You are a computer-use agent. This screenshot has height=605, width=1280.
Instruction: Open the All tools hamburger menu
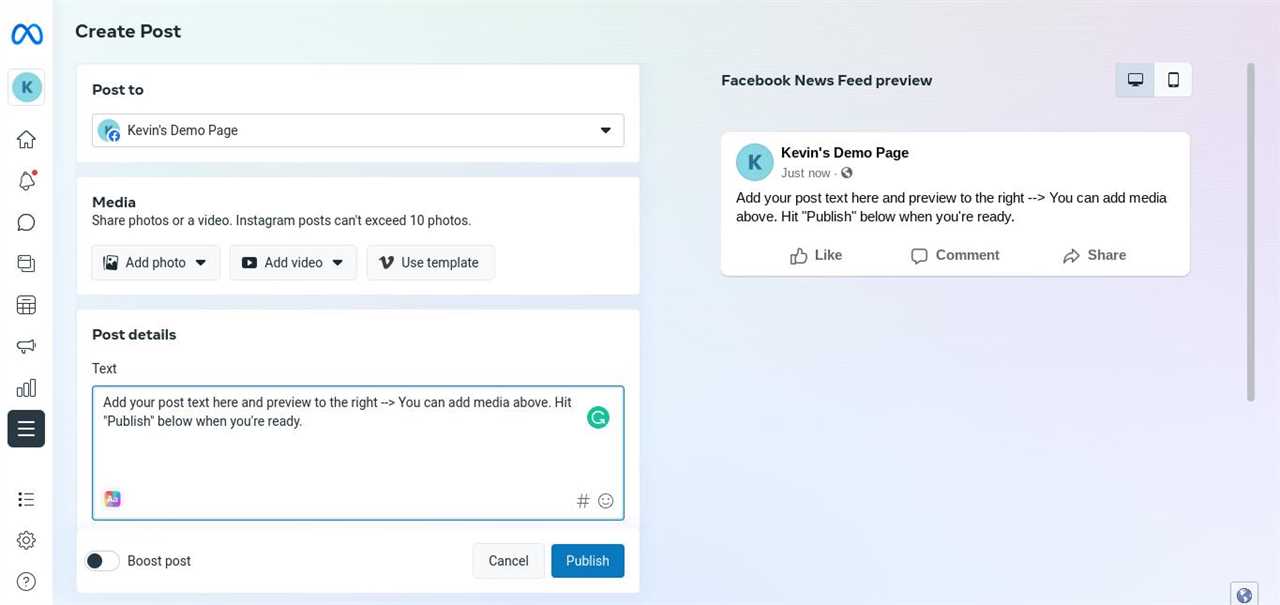[x=26, y=429]
